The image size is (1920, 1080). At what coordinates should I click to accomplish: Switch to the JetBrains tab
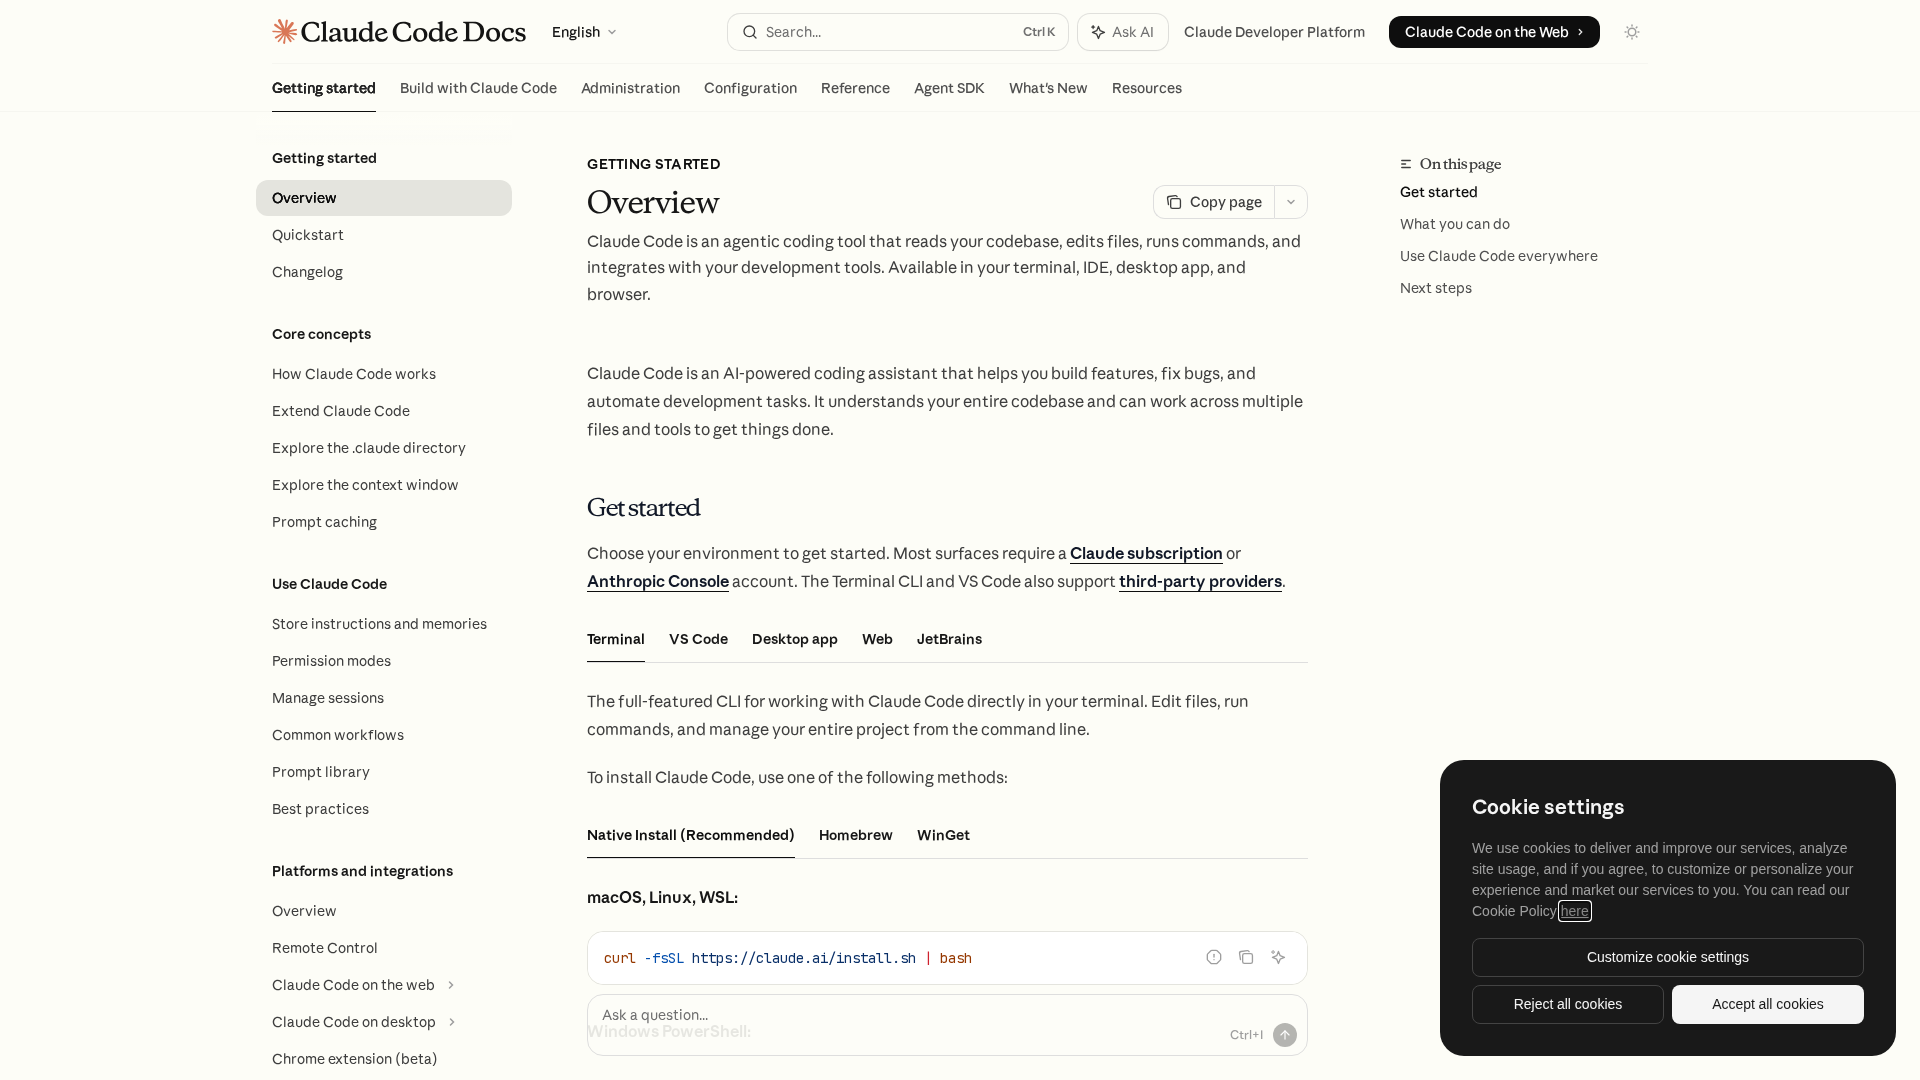click(x=949, y=639)
